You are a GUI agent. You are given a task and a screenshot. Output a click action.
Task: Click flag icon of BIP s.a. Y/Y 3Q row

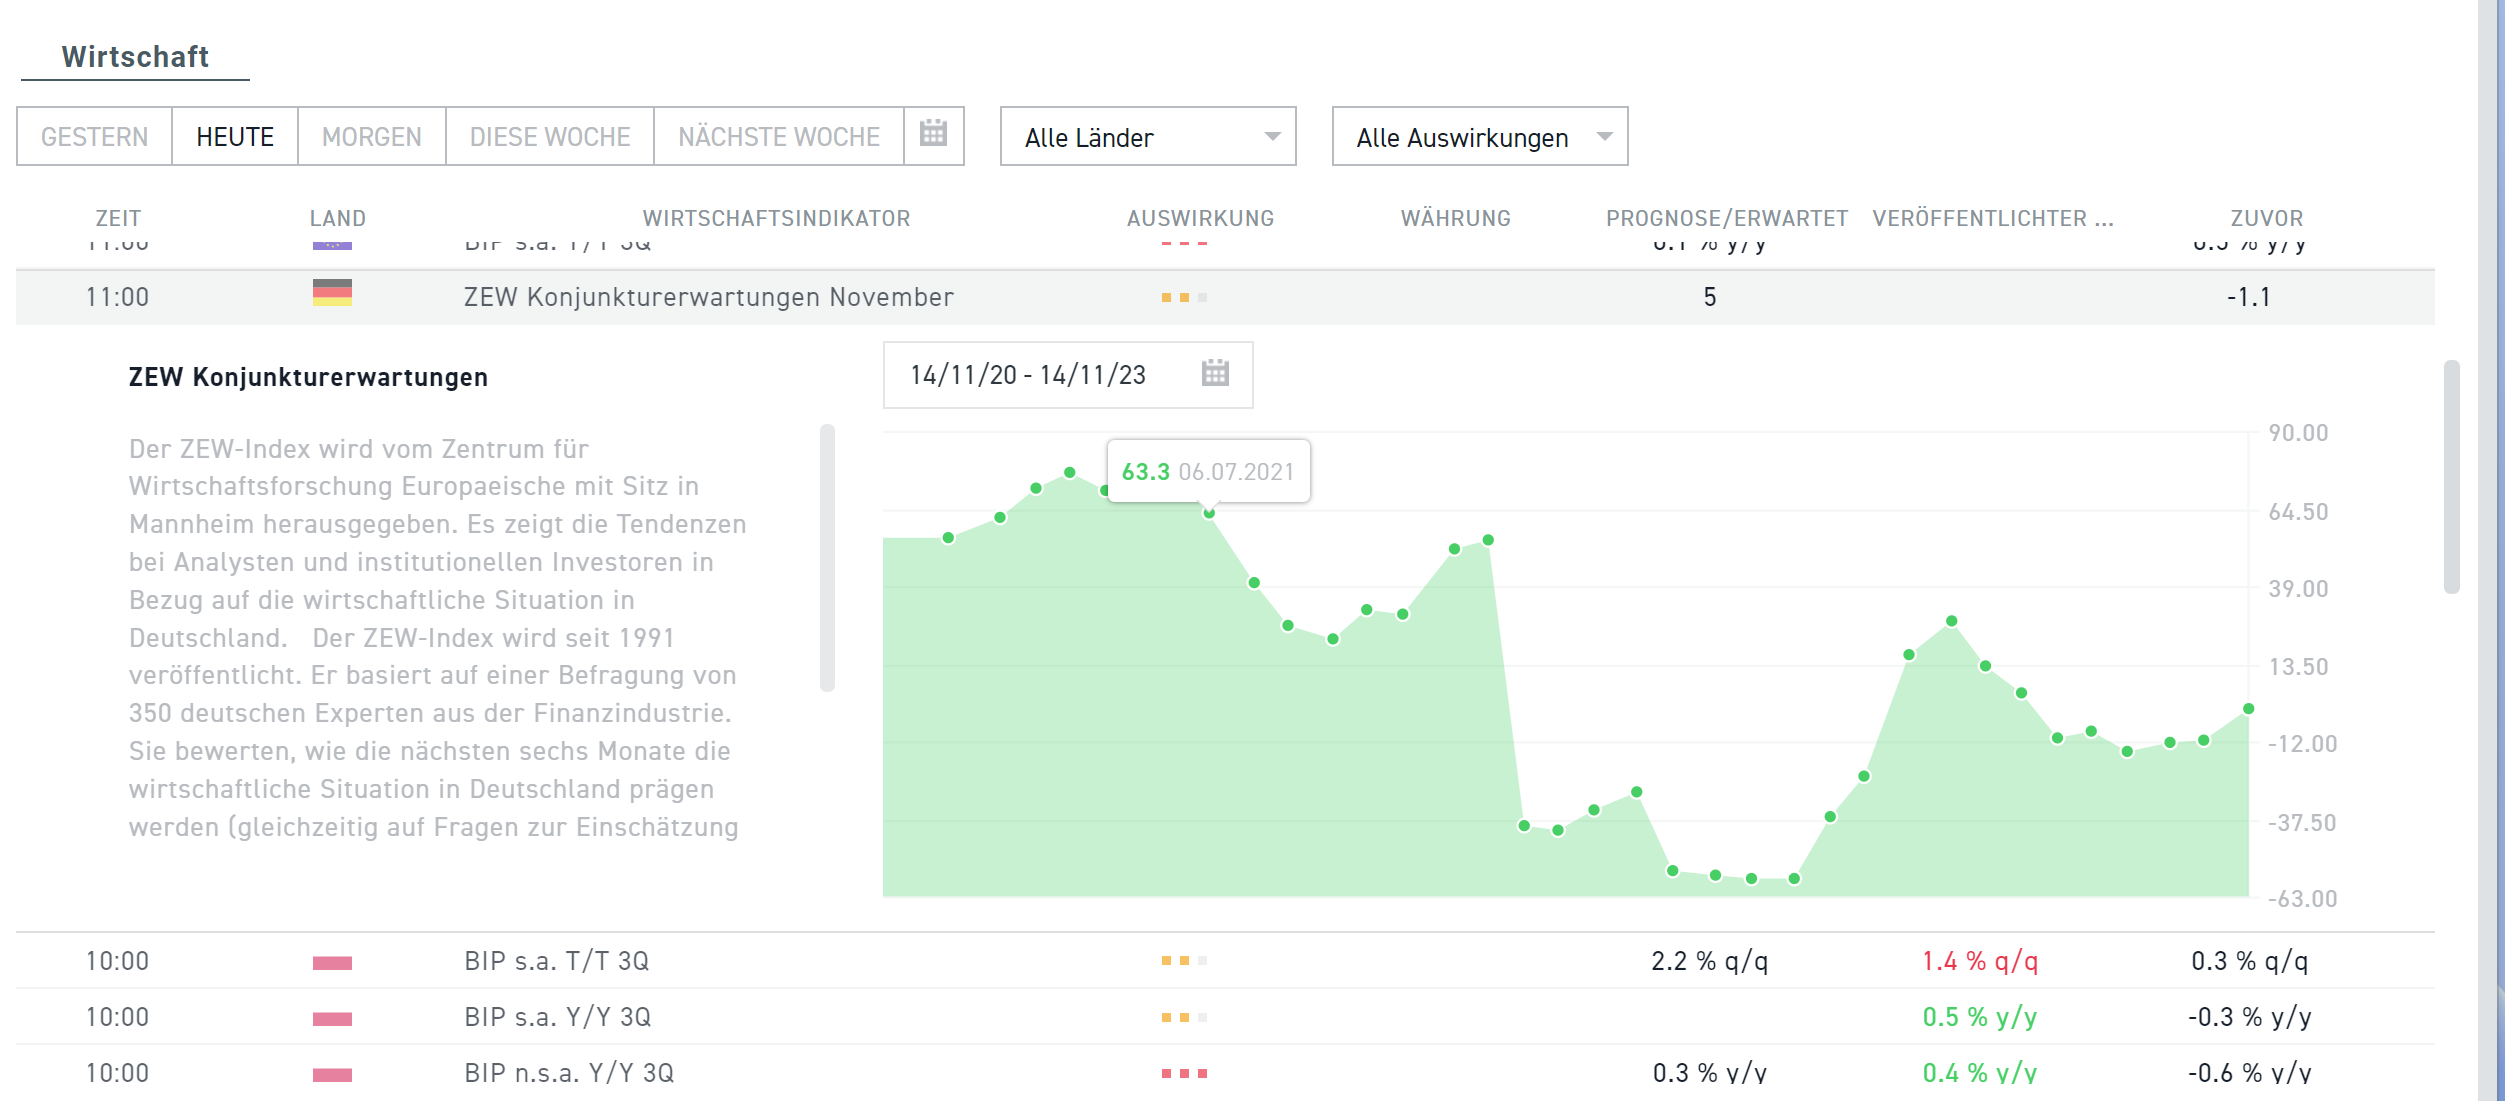332,1019
